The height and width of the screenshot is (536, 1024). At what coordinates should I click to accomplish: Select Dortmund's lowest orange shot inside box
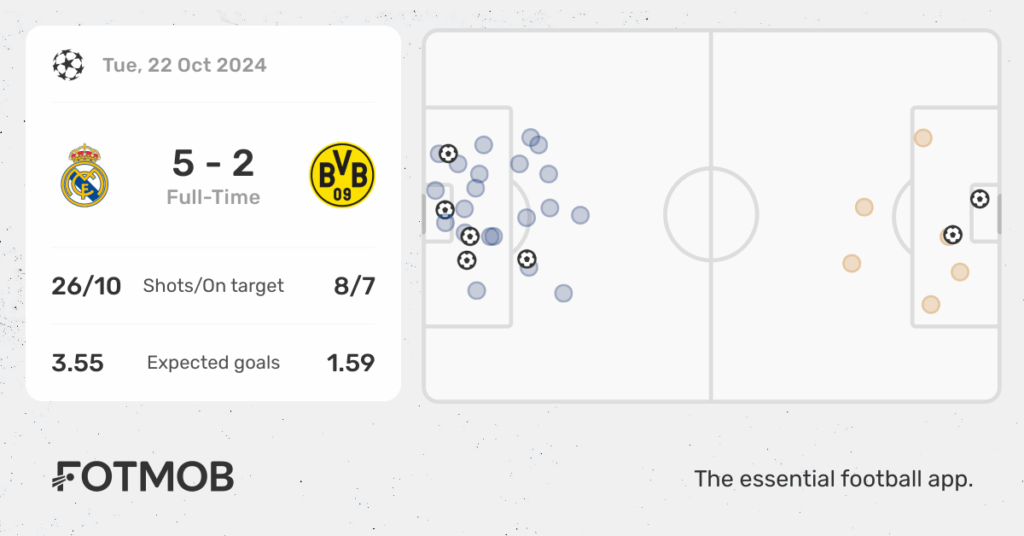click(931, 304)
